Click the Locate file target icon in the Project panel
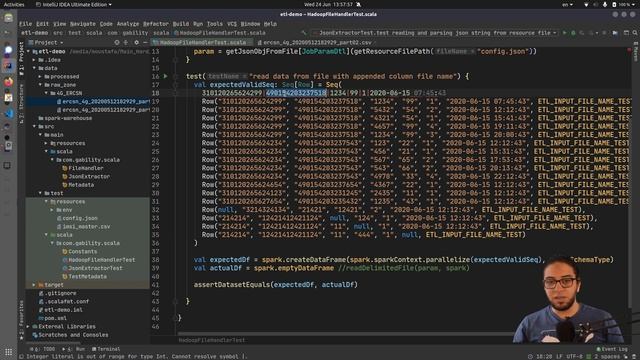 point(117,42)
